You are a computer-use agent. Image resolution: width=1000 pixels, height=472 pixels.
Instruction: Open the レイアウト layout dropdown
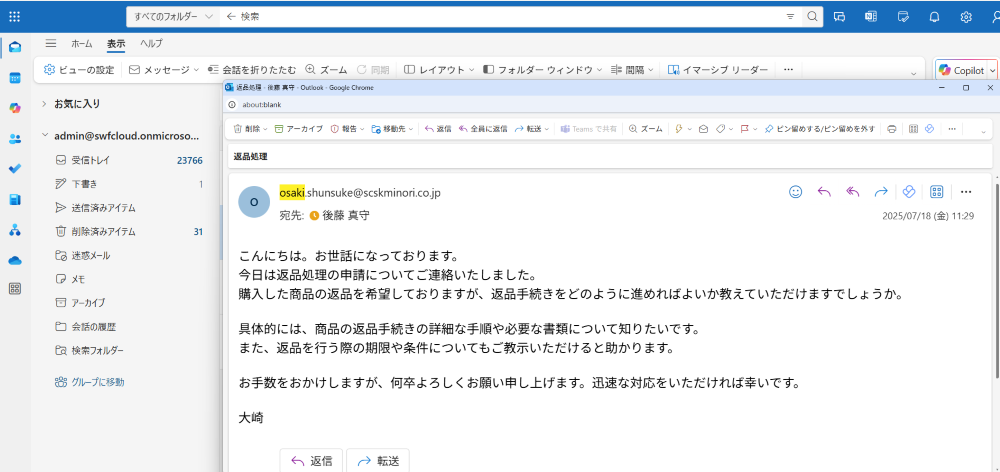435,70
